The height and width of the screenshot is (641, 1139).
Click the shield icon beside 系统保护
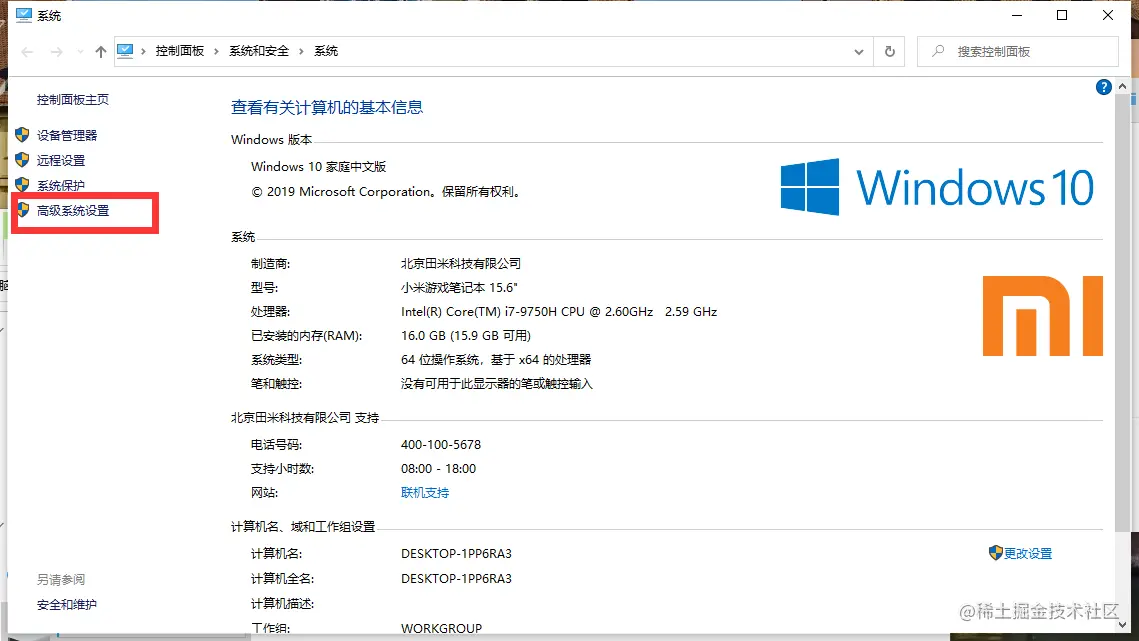pos(23,185)
